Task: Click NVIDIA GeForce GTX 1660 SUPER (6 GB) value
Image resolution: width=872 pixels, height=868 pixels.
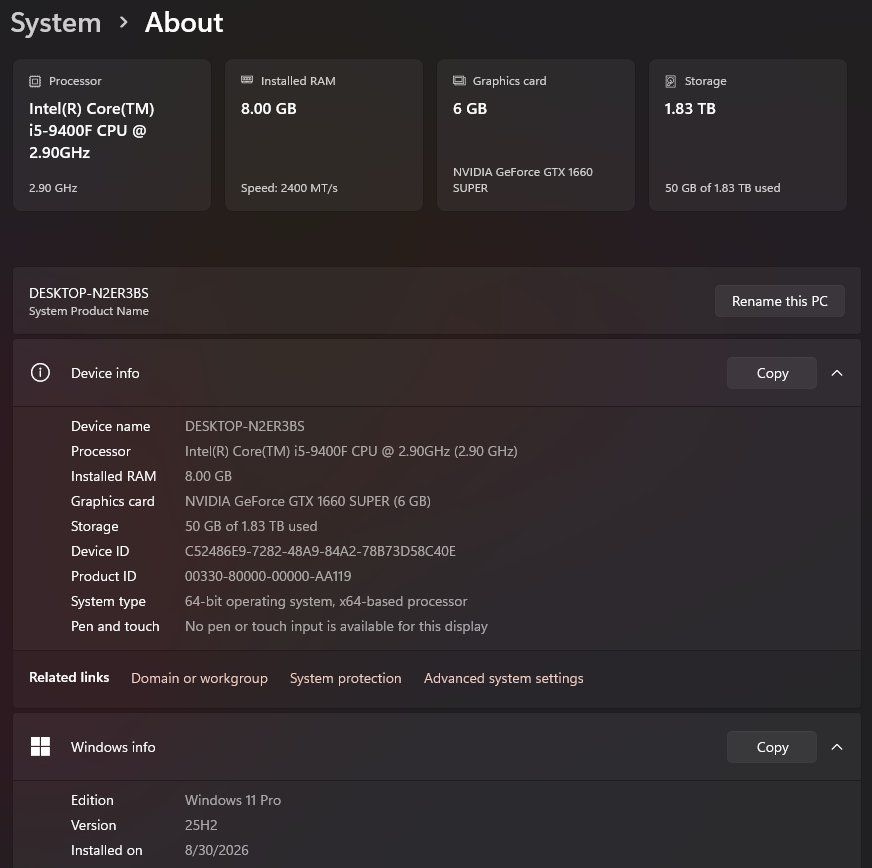Action: 308,501
